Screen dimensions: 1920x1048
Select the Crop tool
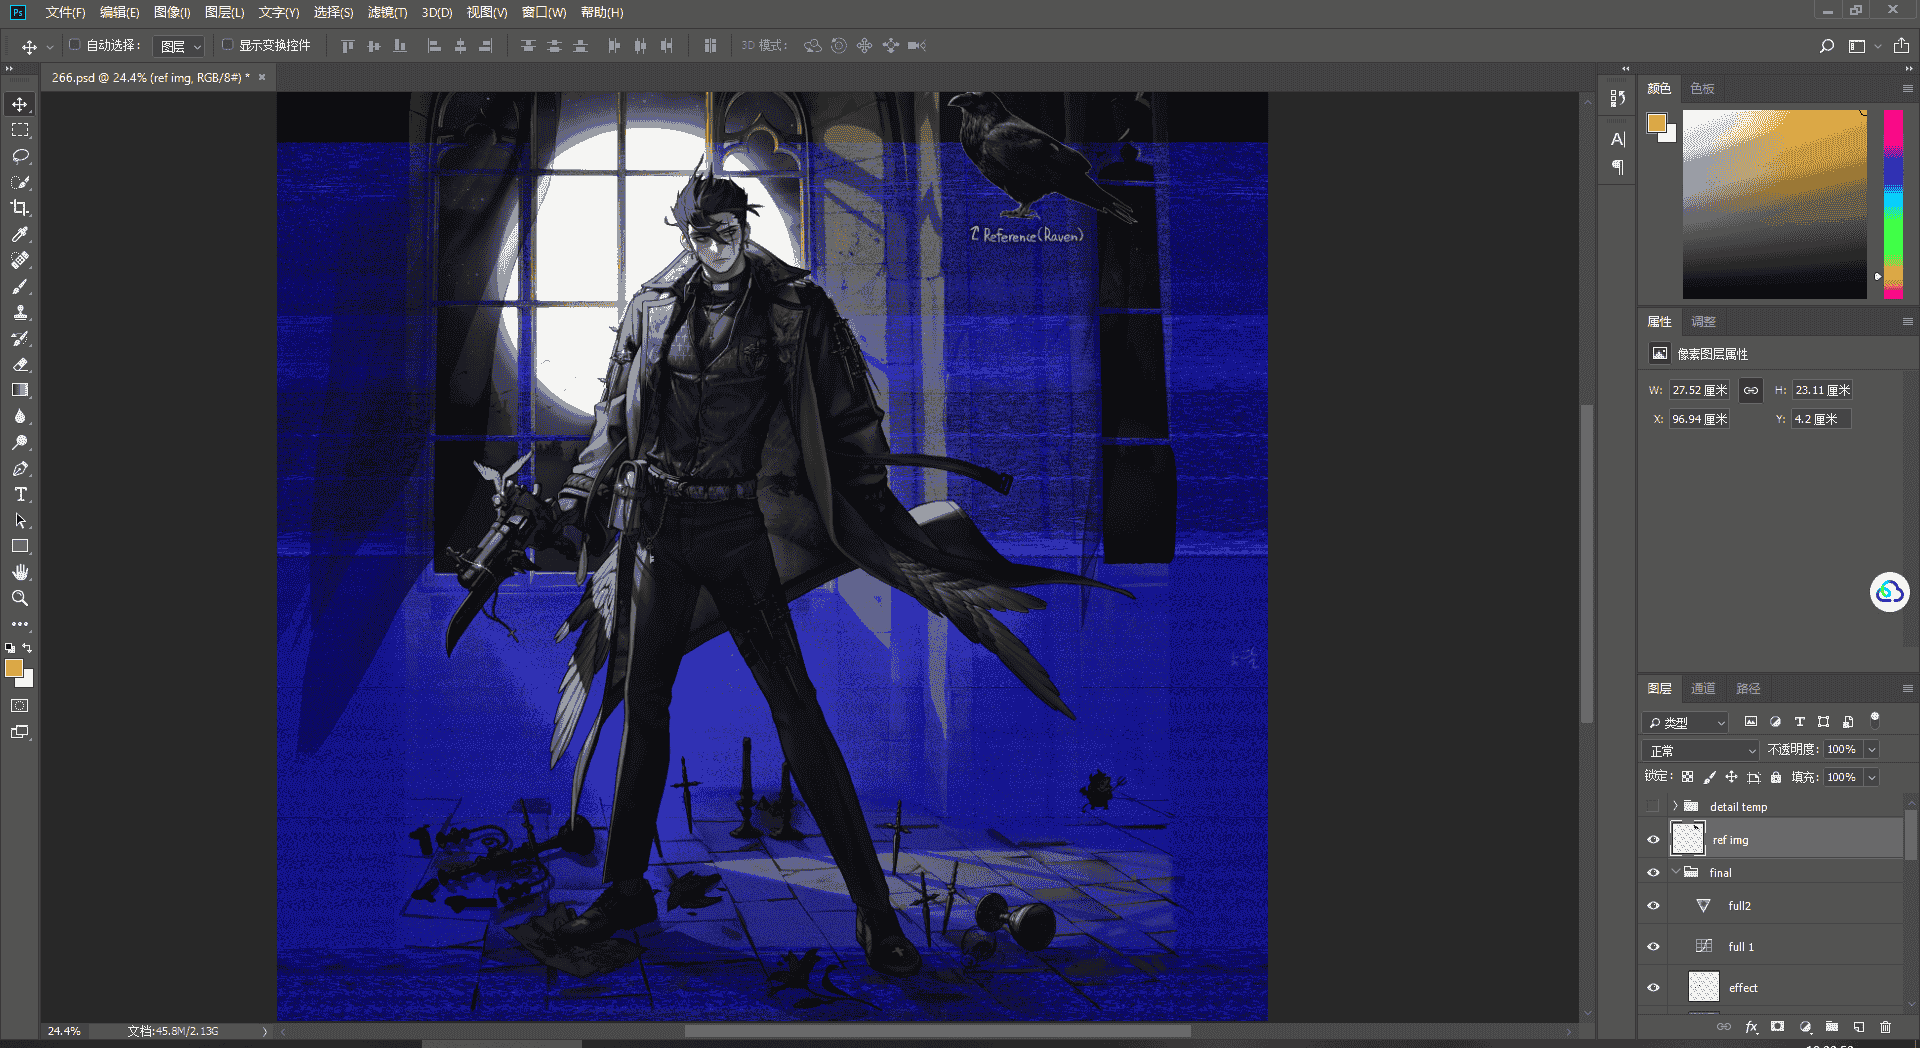pyautogui.click(x=20, y=208)
